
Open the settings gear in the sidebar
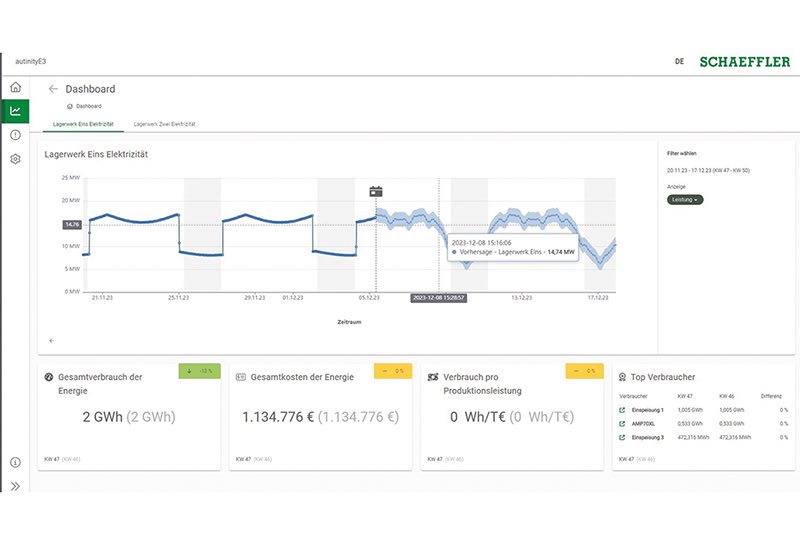tap(15, 159)
